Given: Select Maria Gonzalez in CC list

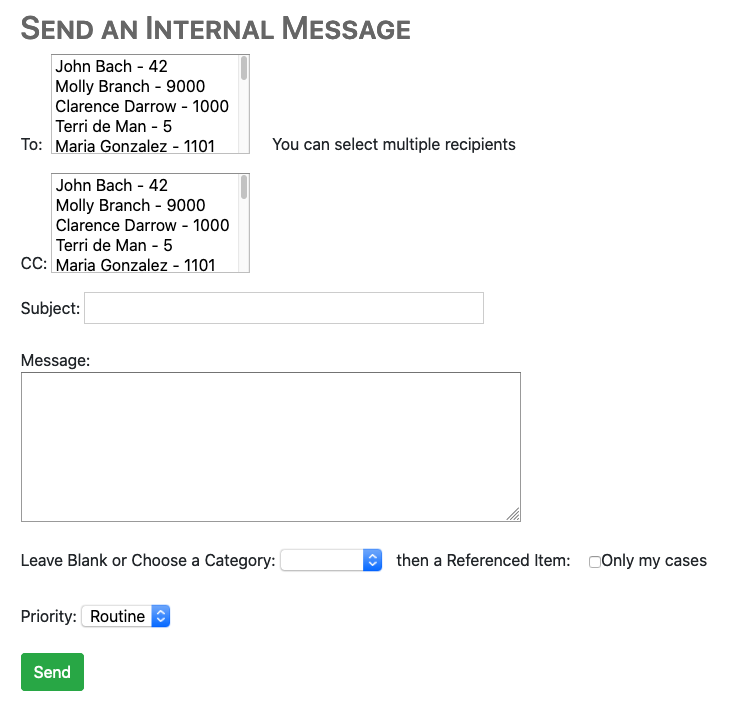Looking at the screenshot, I should pos(135,265).
